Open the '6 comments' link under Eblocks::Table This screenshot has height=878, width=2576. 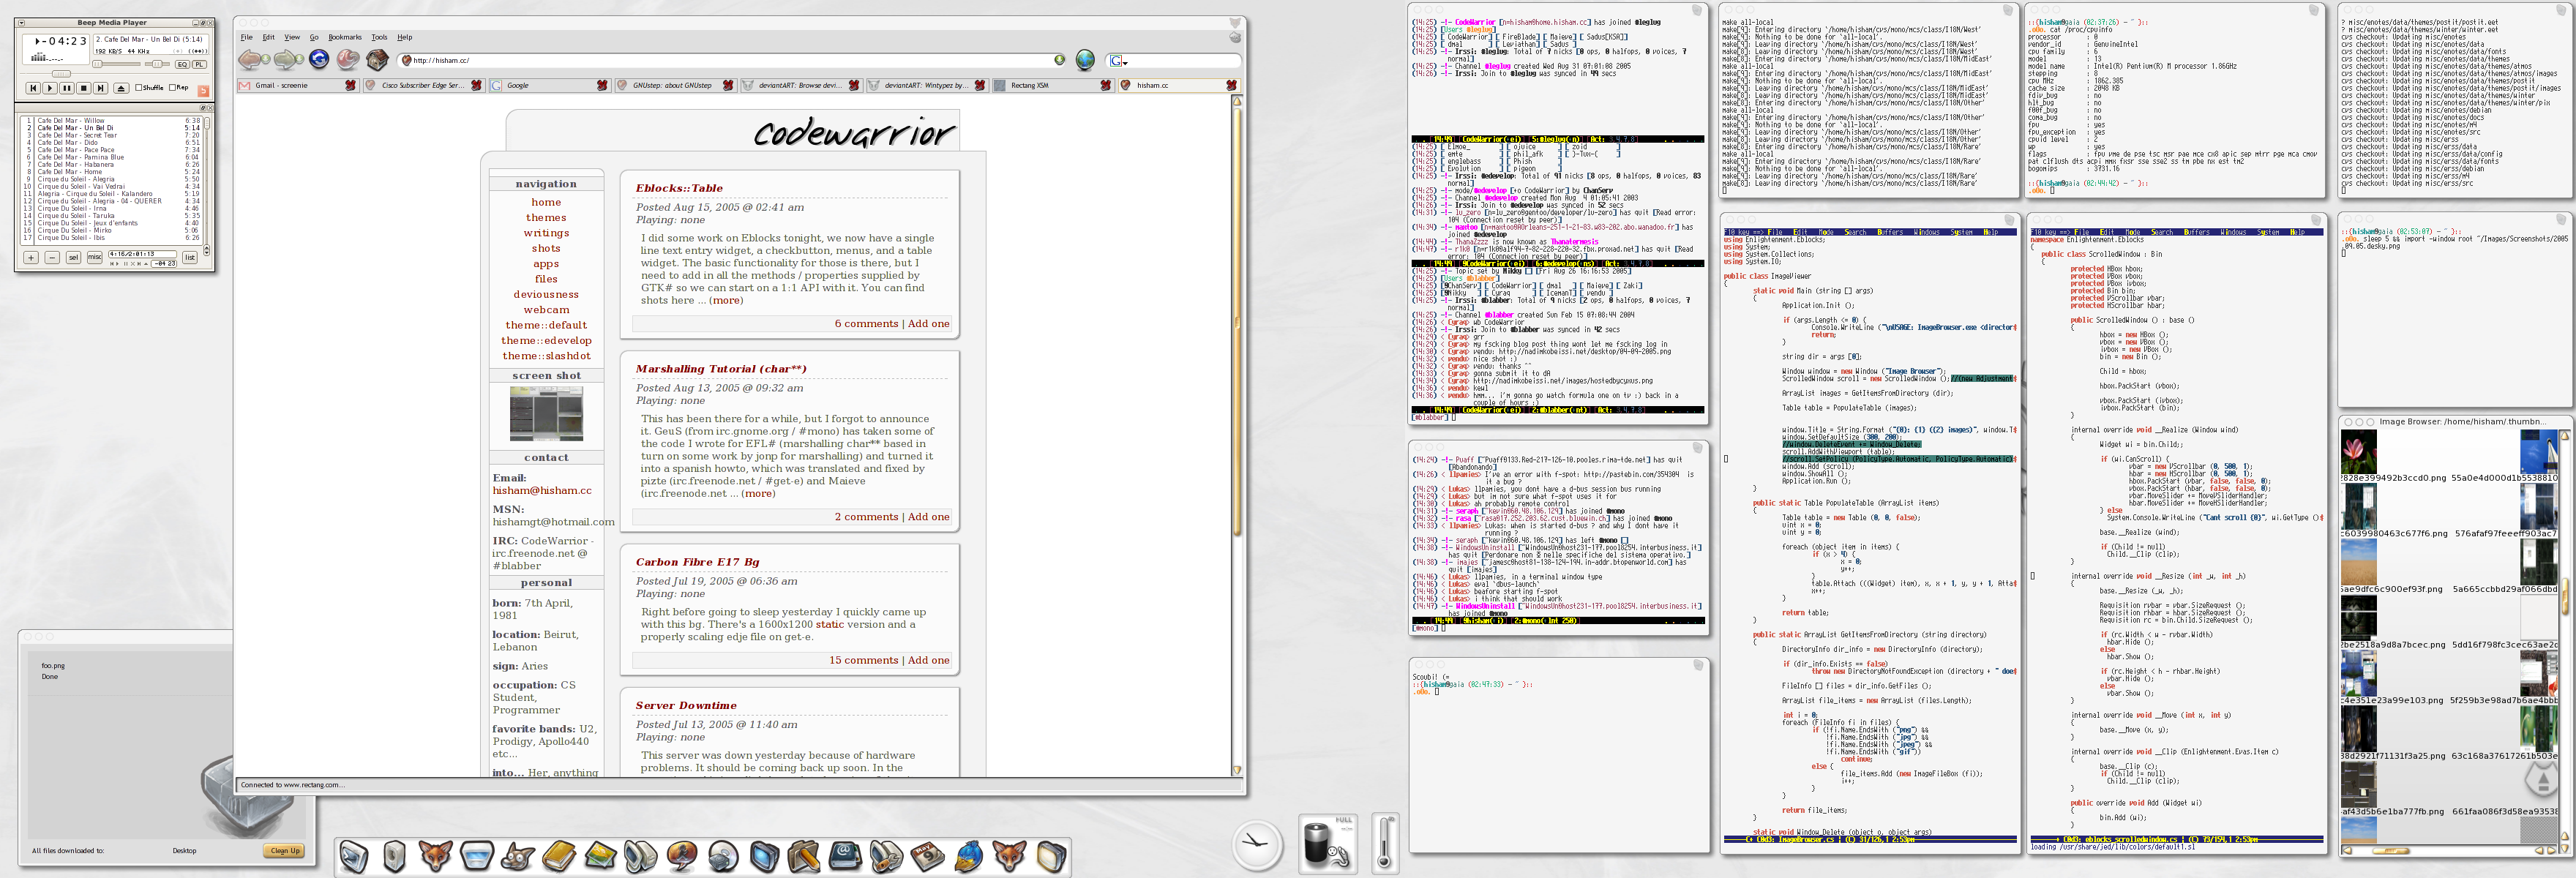(x=866, y=324)
